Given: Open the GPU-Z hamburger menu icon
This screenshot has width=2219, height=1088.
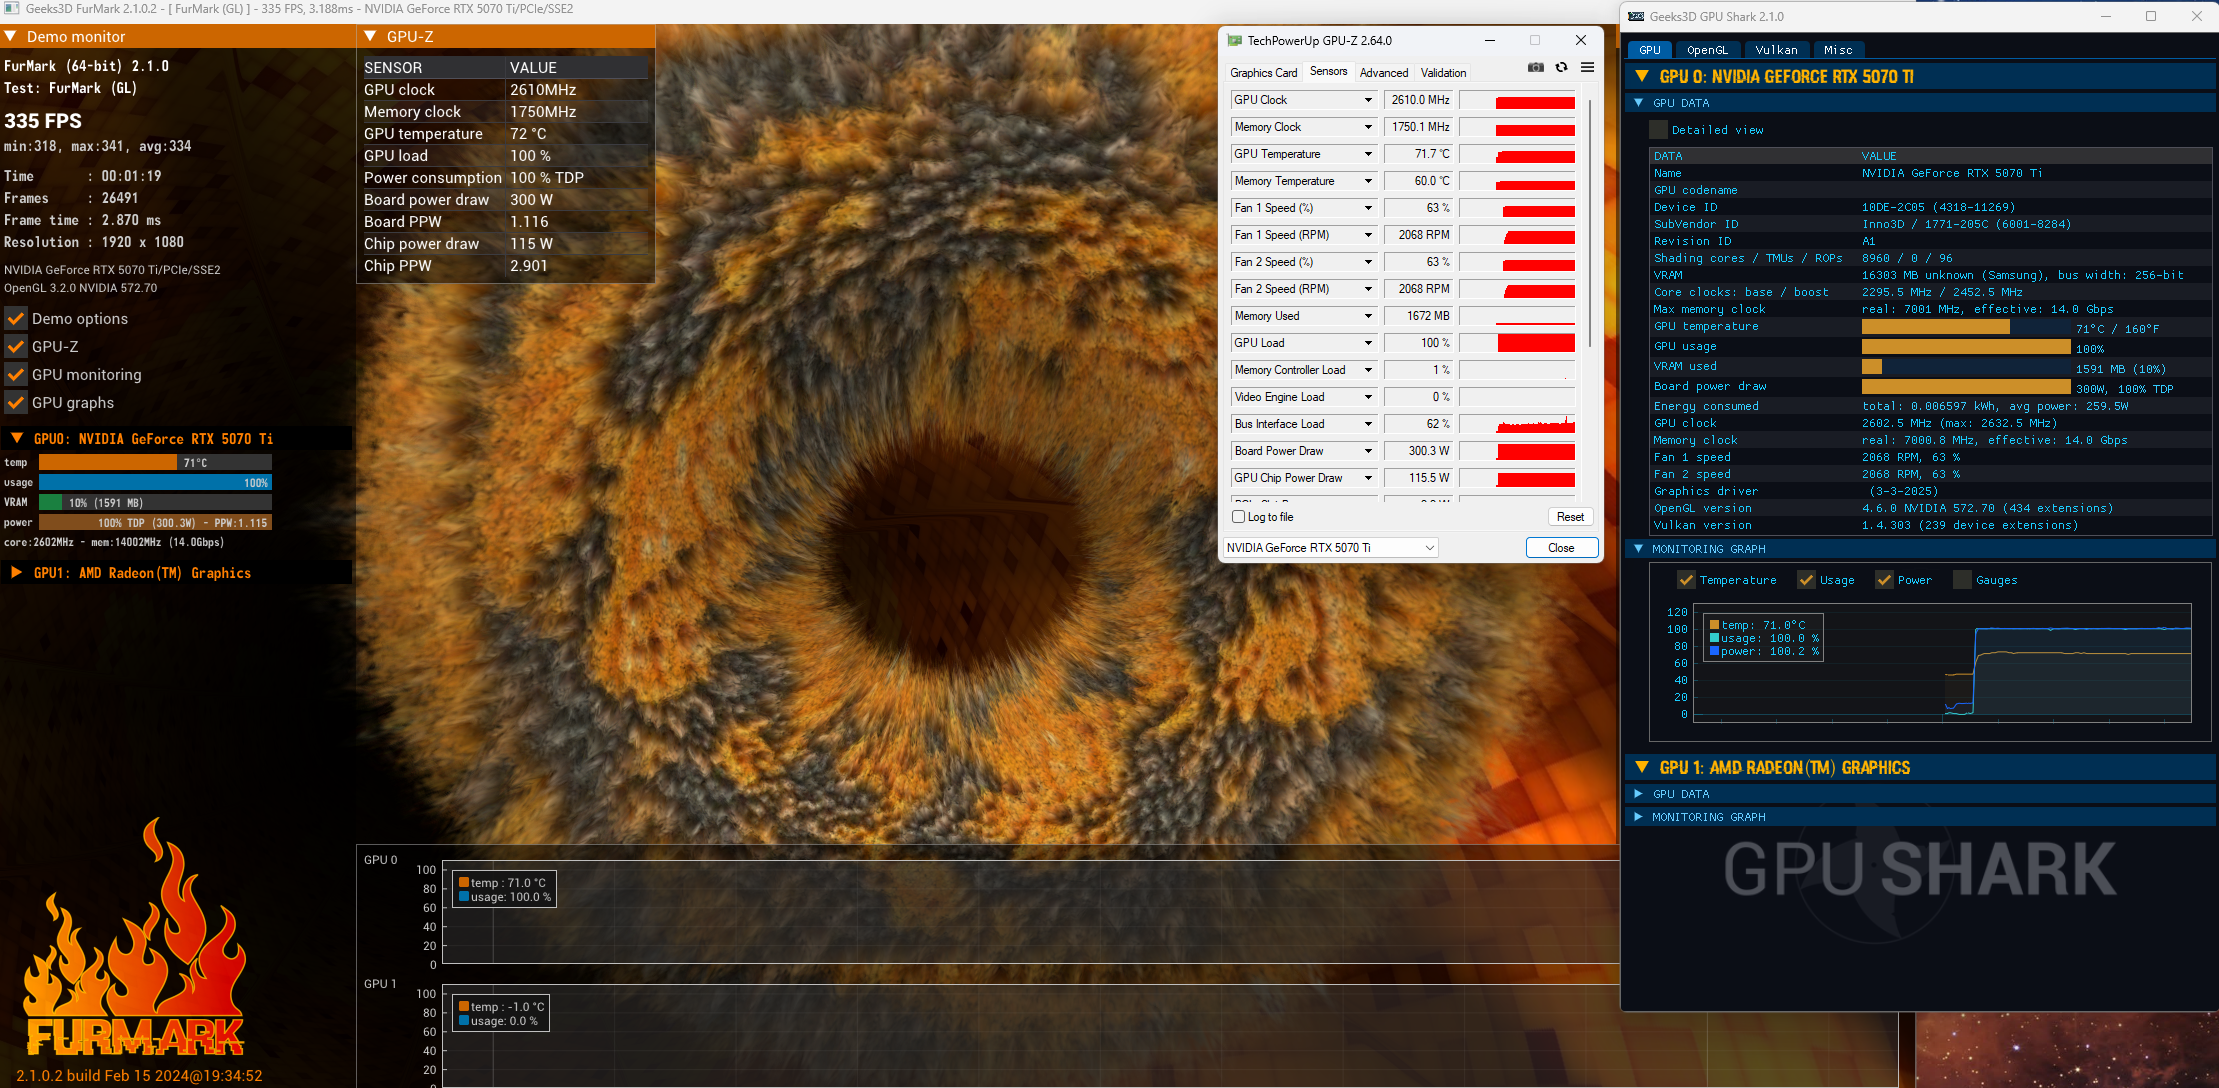Looking at the screenshot, I should tap(1587, 68).
